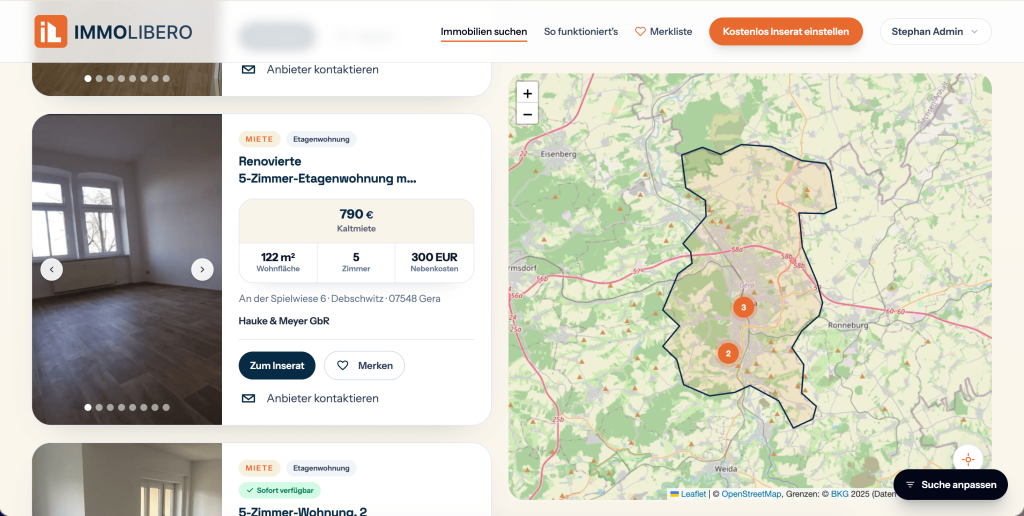
Task: Click Etagenwohnung tag on 790 € listing
Action: [321, 139]
